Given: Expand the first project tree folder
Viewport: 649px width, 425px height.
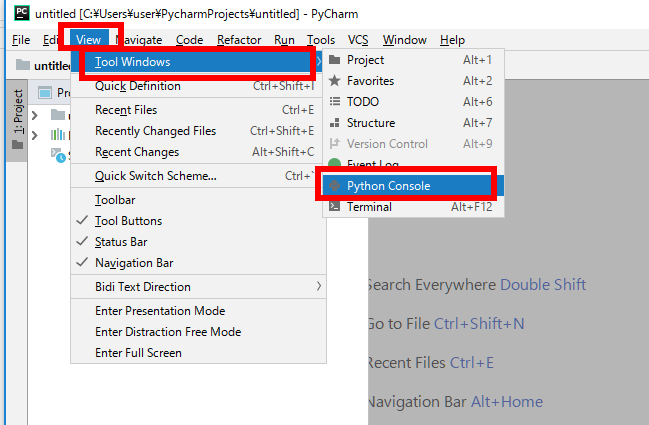Looking at the screenshot, I should (35, 115).
